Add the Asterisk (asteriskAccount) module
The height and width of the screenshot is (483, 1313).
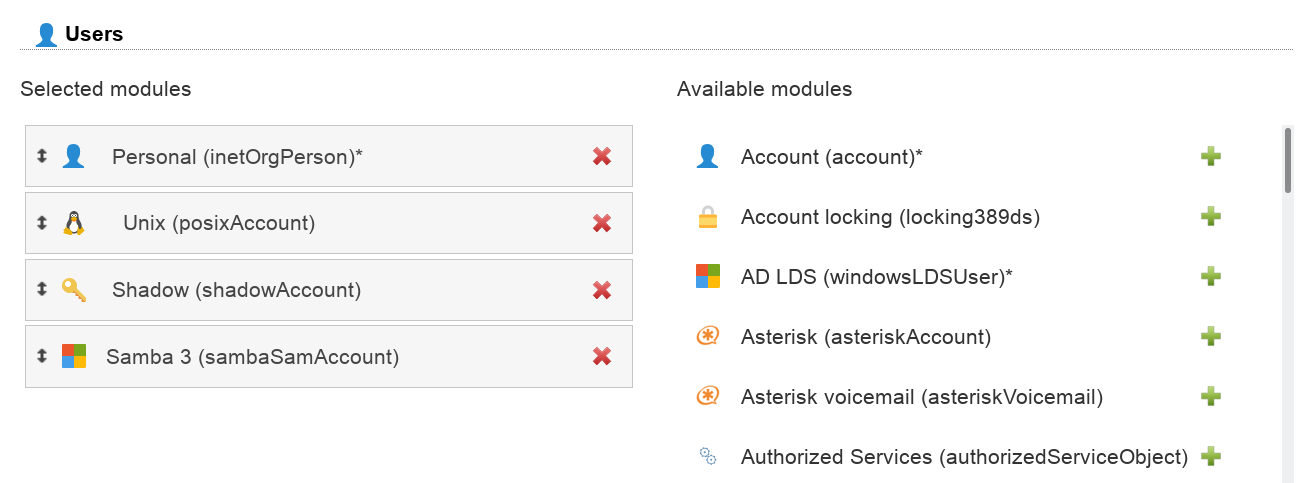click(1211, 336)
